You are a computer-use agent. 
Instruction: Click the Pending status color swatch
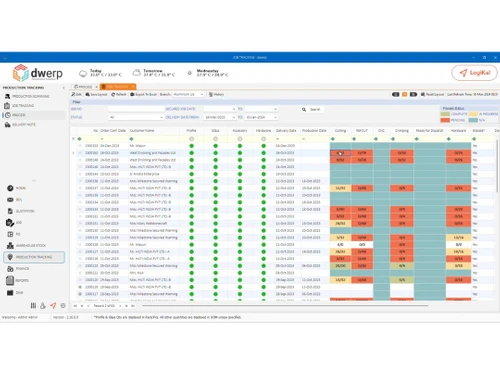pyautogui.click(x=445, y=120)
